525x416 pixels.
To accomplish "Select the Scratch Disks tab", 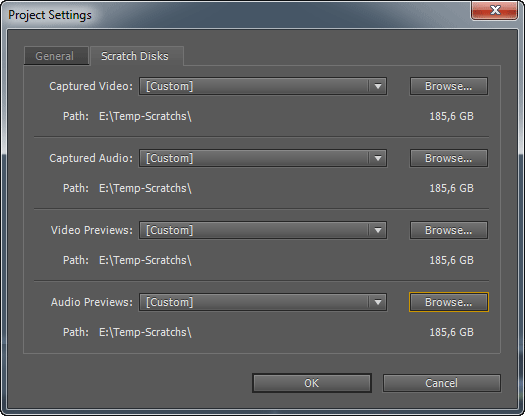I will point(136,56).
